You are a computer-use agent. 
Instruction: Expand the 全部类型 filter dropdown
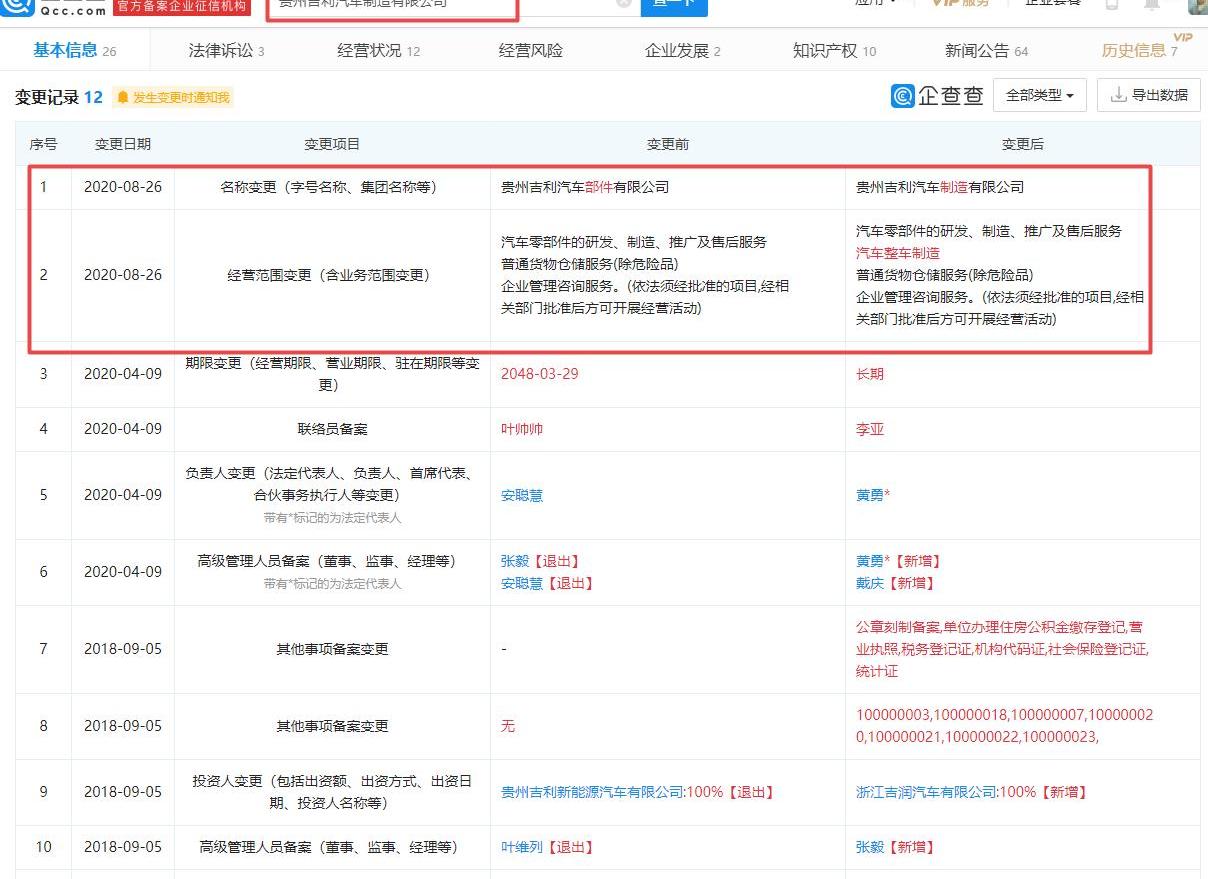point(1040,95)
